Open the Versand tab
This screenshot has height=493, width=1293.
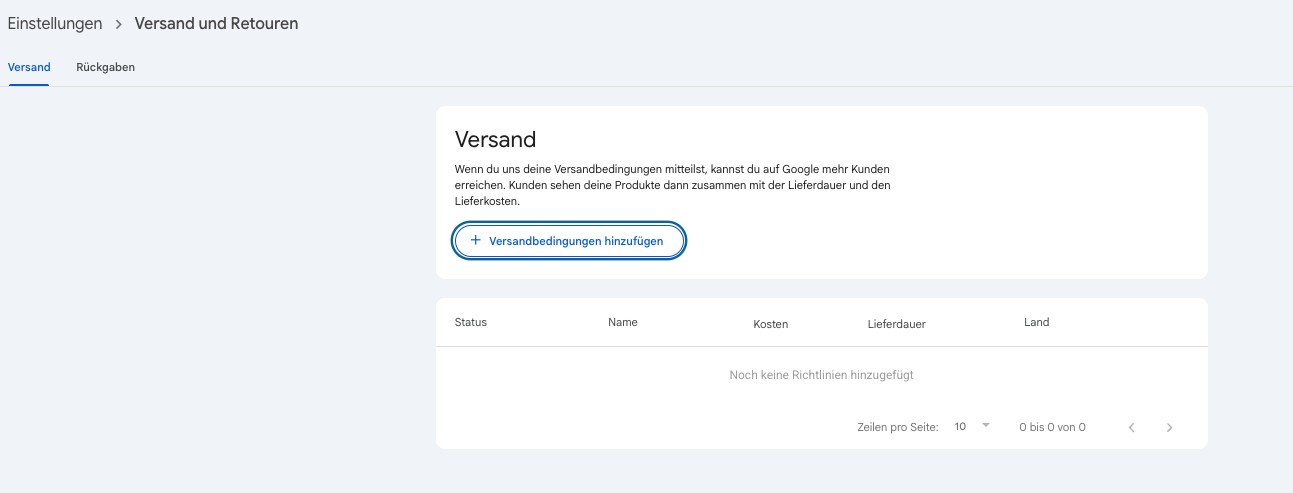(x=29, y=67)
